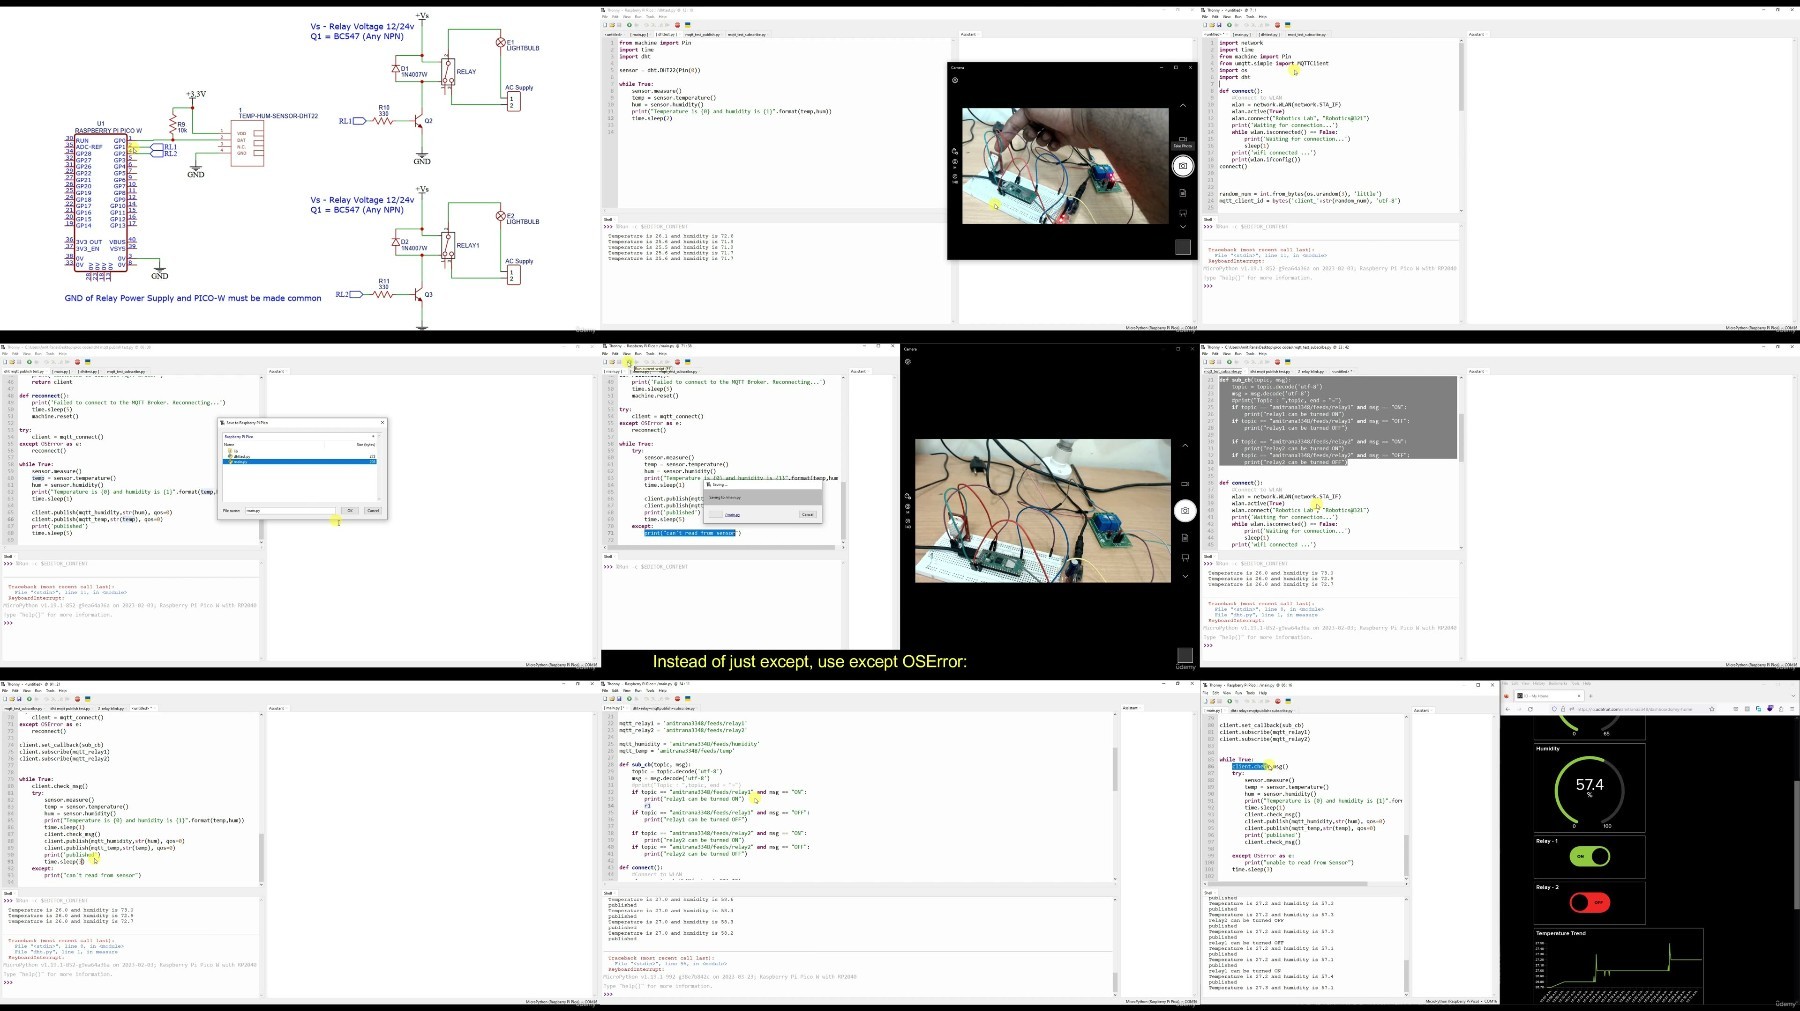The height and width of the screenshot is (1011, 1800).
Task: Click the File name field in the Save dialog
Action: click(x=290, y=510)
